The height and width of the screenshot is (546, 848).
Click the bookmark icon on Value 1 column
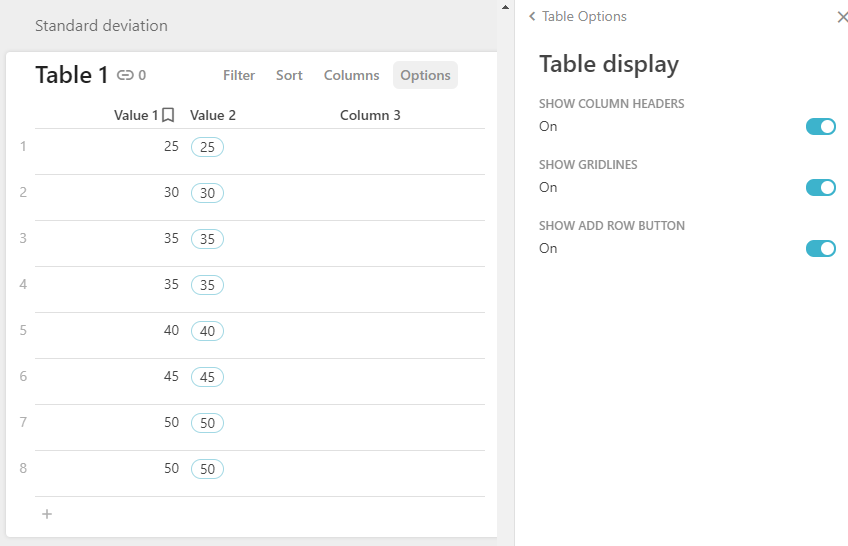click(169, 115)
